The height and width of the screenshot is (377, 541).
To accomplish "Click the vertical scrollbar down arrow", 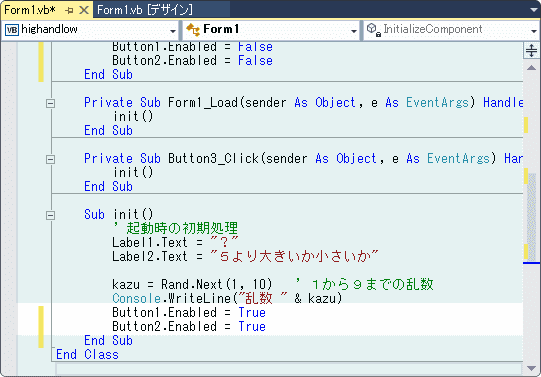I will point(531,368).
